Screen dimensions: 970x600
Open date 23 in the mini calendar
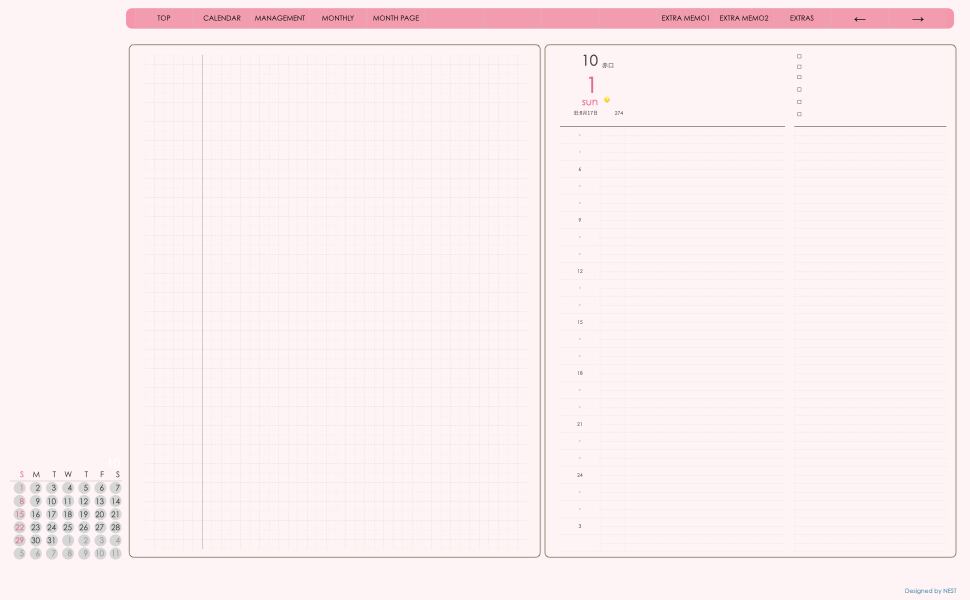tap(36, 527)
